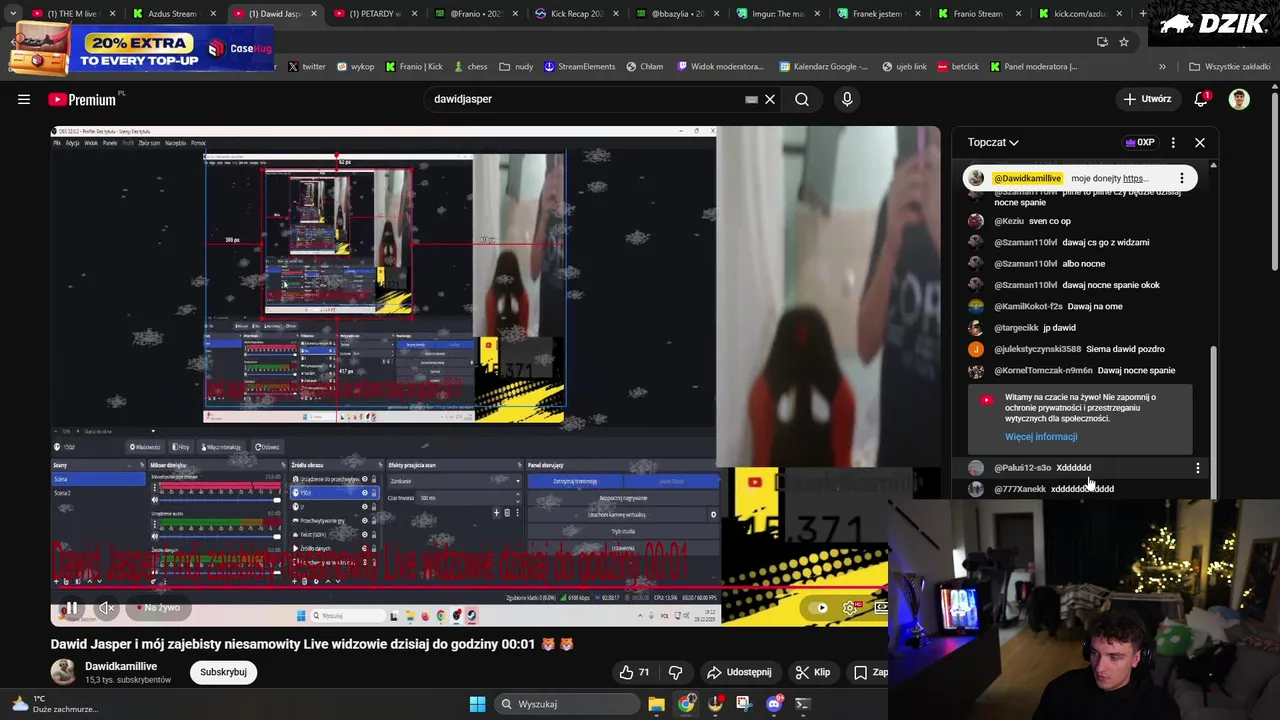Click the magnifier search button
Viewport: 1280px width, 720px height.
pos(802,99)
